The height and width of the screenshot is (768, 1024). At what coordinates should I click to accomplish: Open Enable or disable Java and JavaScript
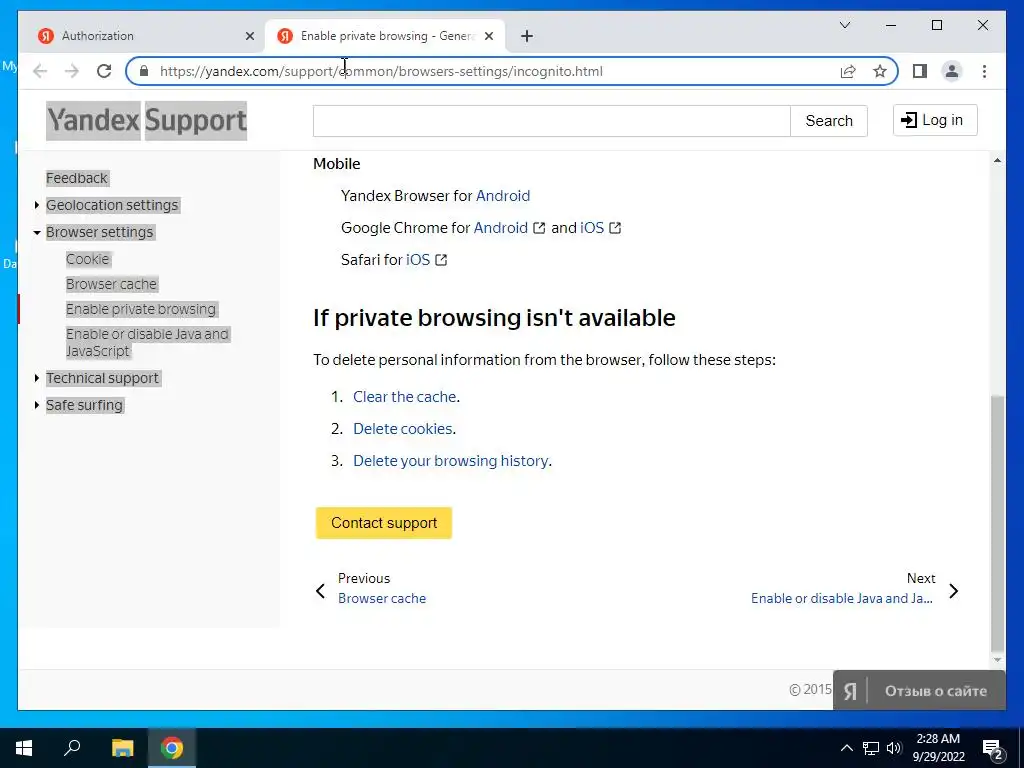[147, 342]
